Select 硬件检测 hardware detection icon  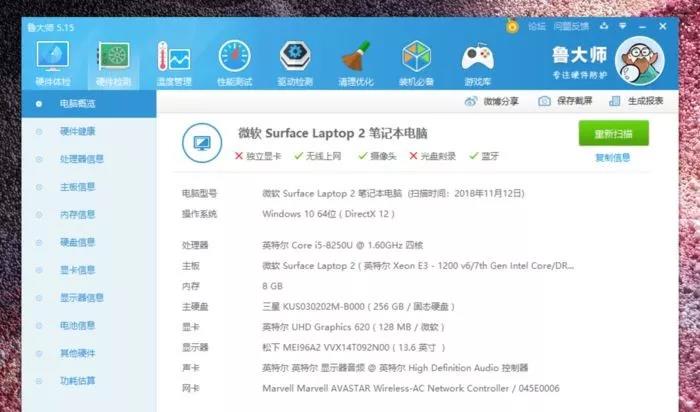113,57
